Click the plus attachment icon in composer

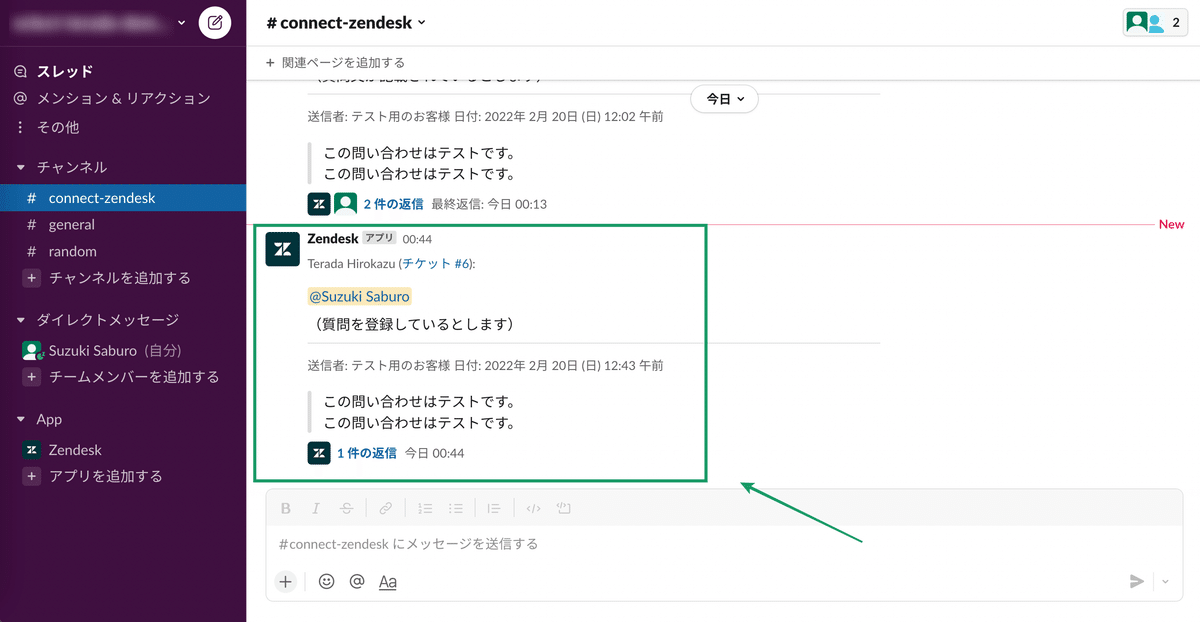(x=286, y=581)
